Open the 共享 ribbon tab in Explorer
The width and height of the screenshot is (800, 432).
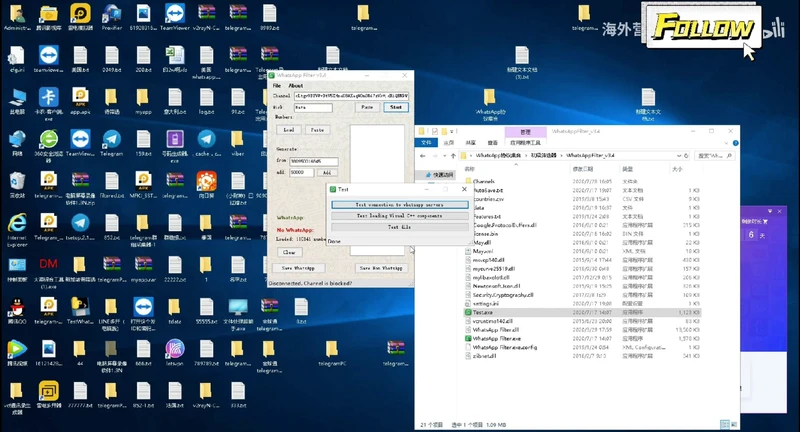[x=470, y=143]
